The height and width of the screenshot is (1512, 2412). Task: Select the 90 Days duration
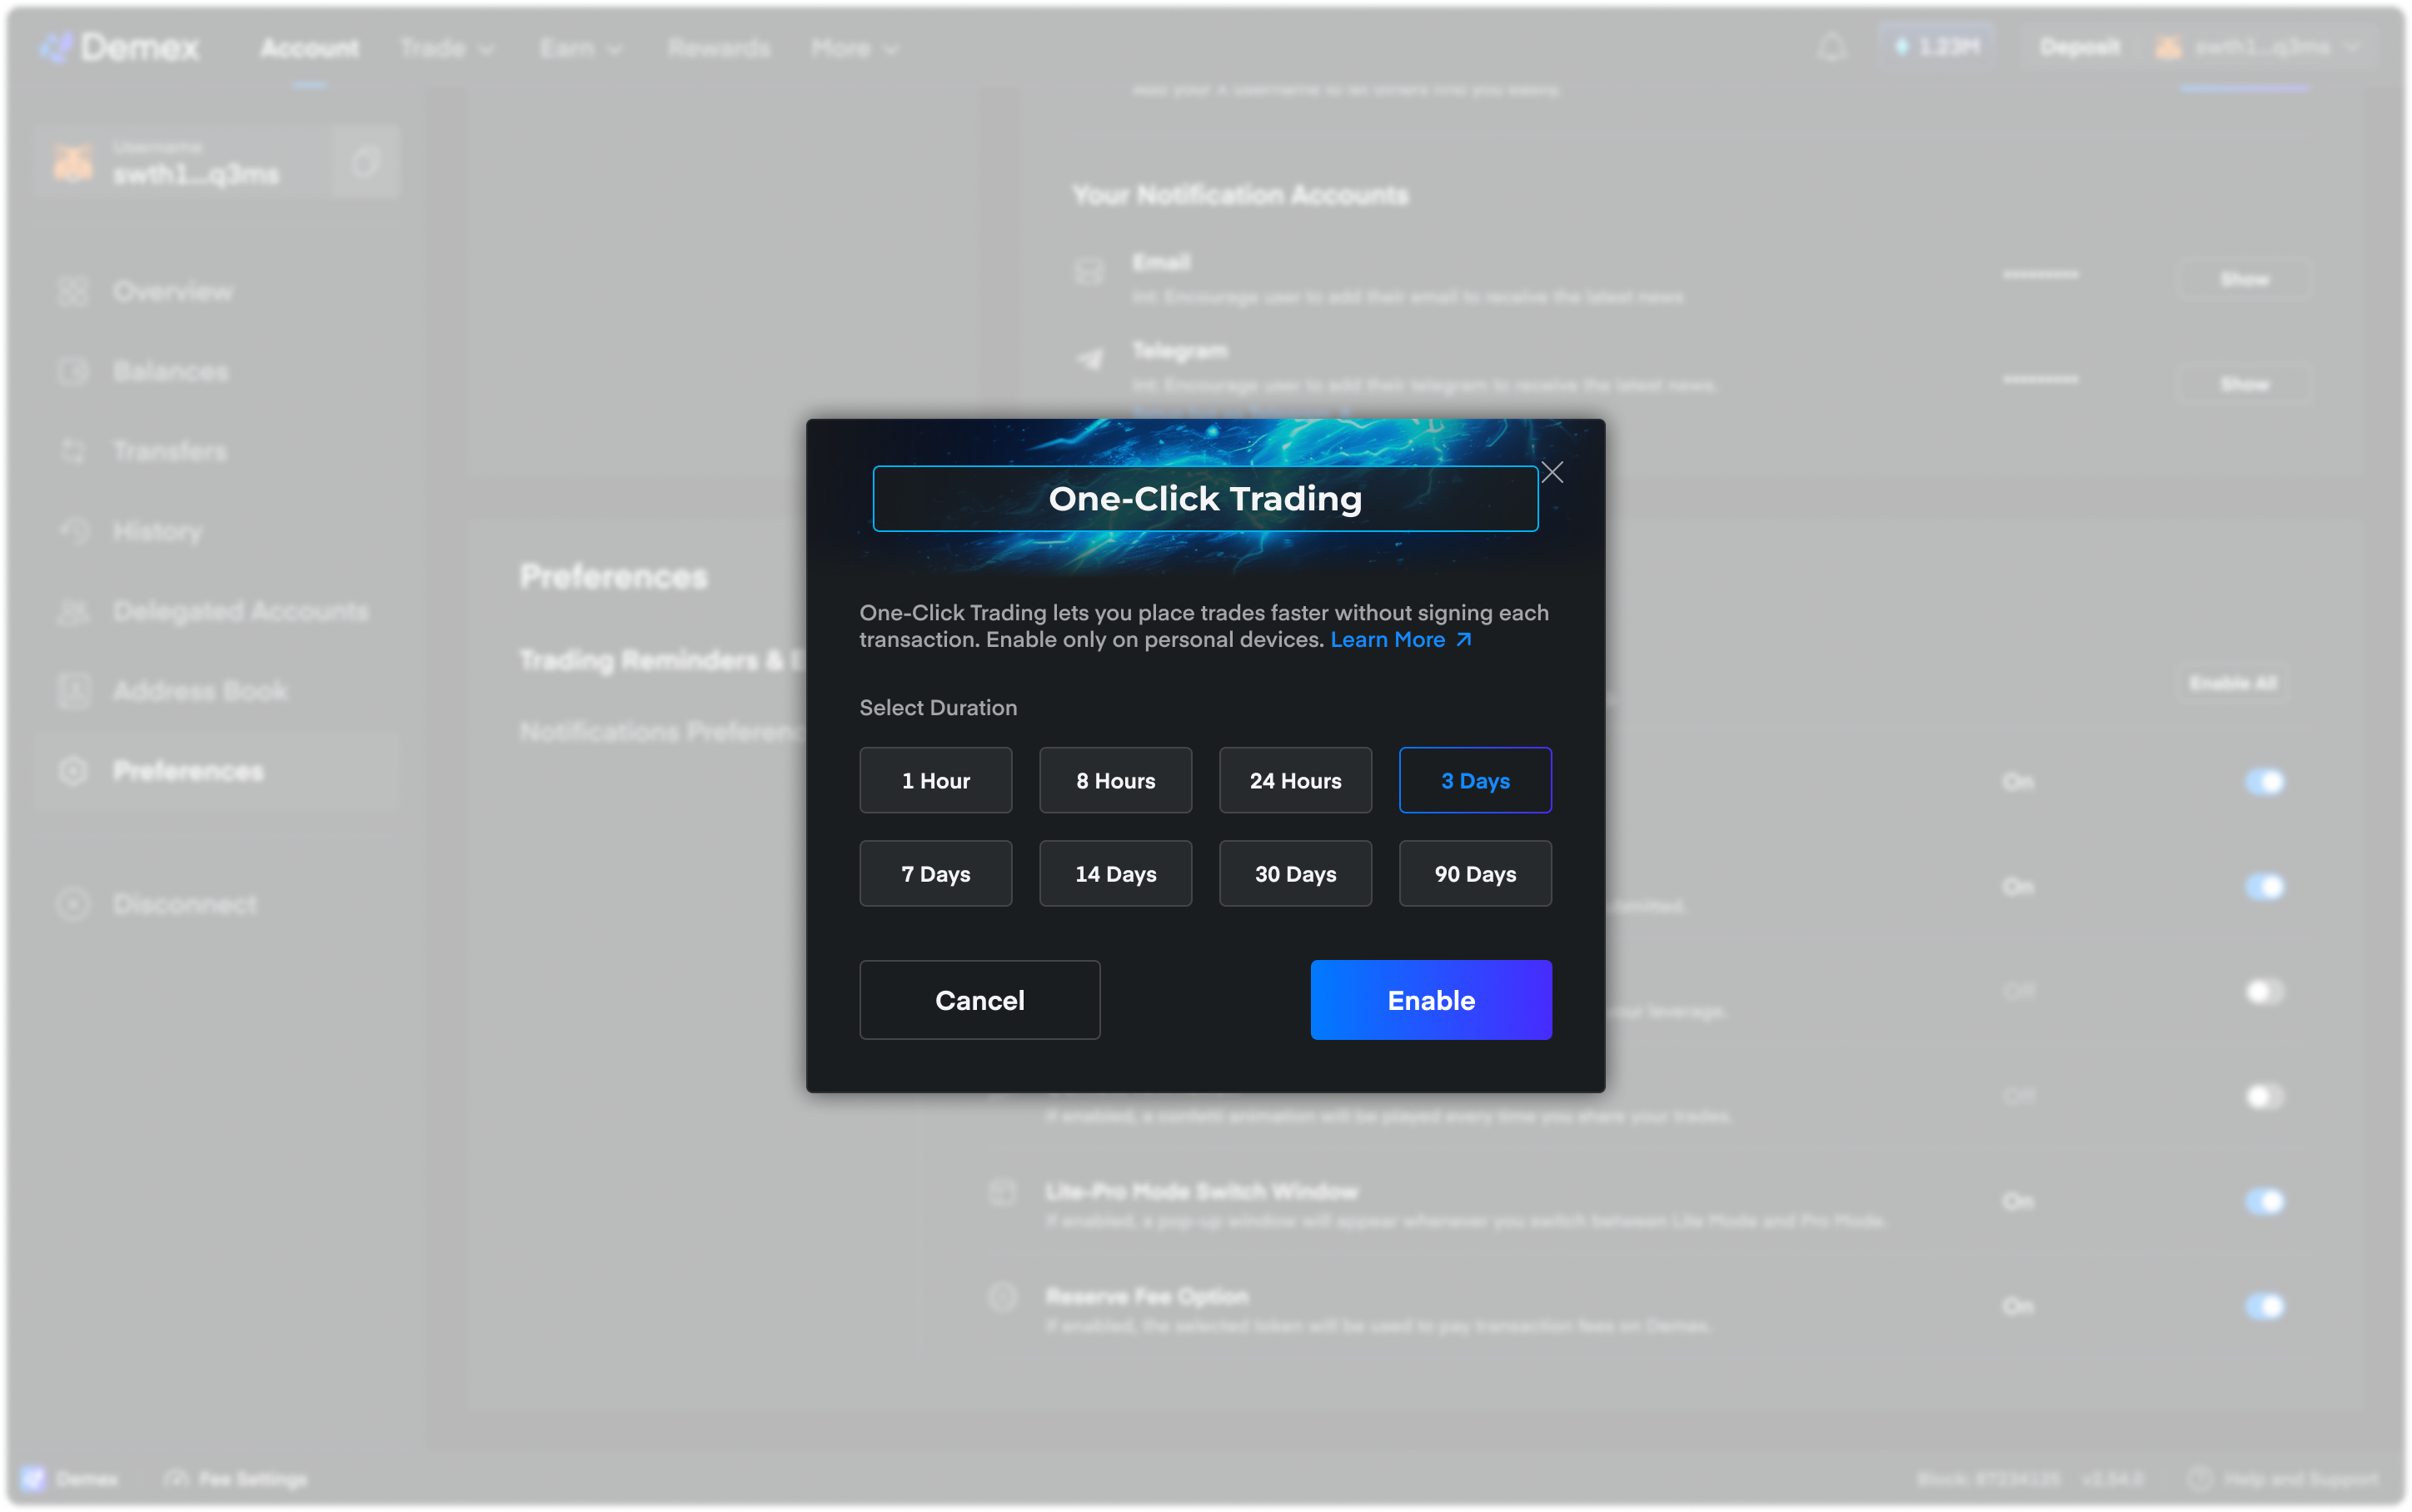(1474, 873)
